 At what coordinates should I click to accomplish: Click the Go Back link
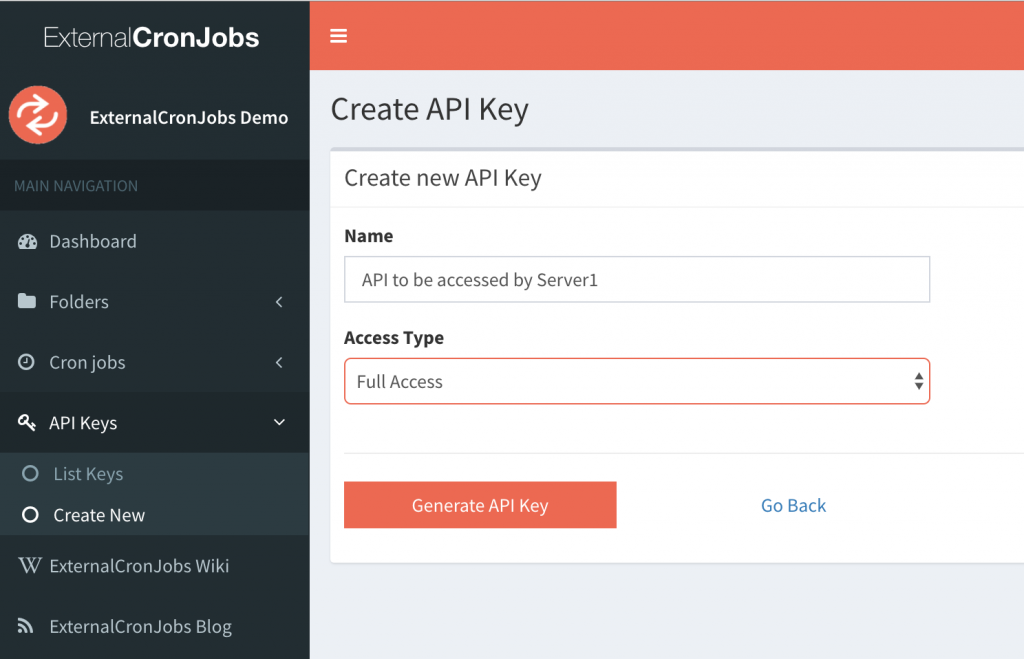[x=793, y=506]
